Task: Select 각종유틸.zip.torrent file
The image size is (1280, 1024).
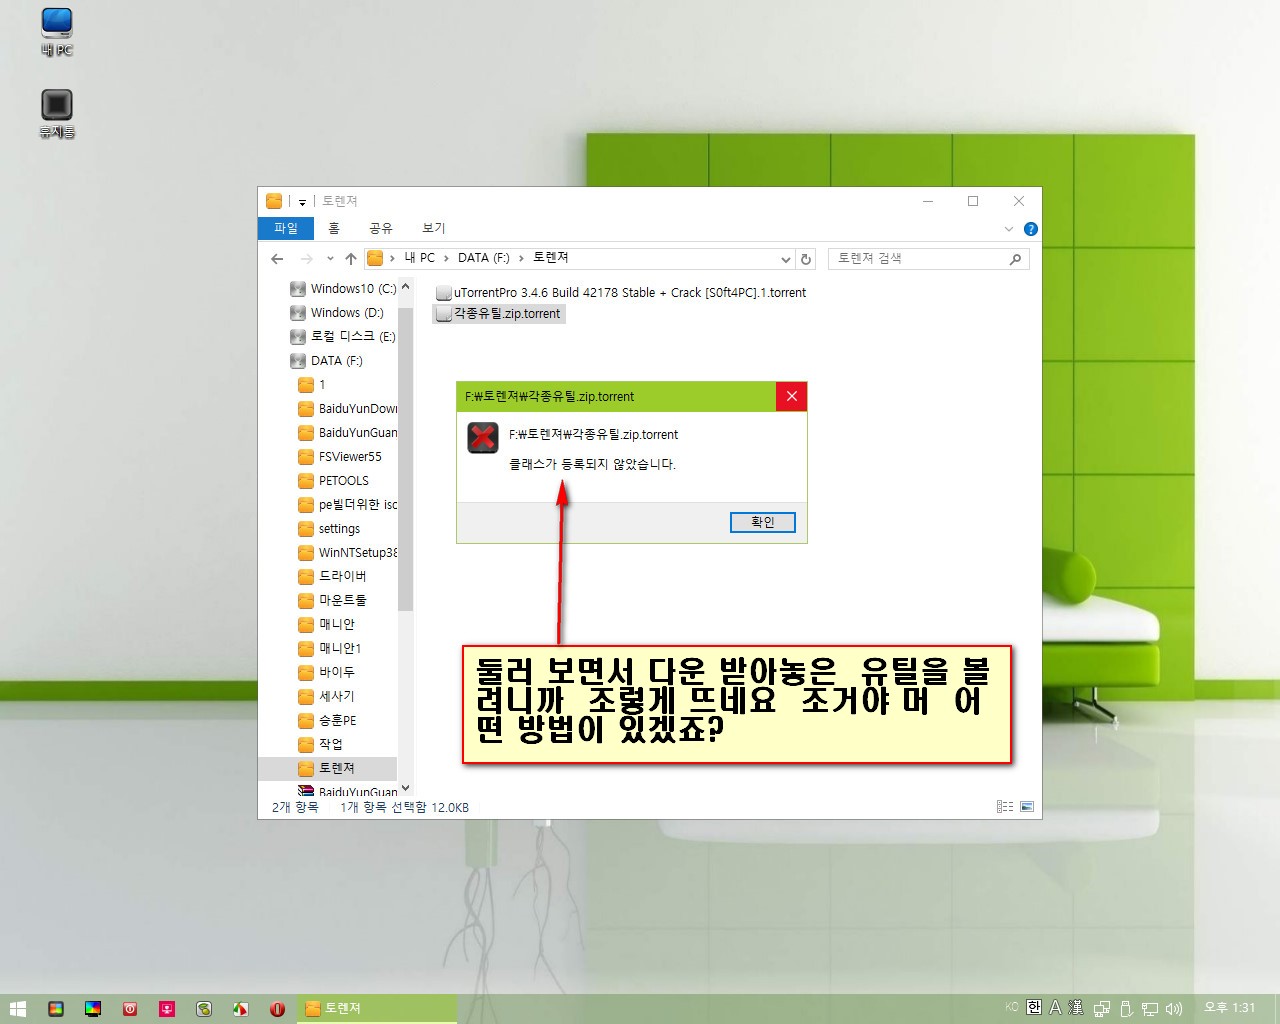Action: coord(499,314)
